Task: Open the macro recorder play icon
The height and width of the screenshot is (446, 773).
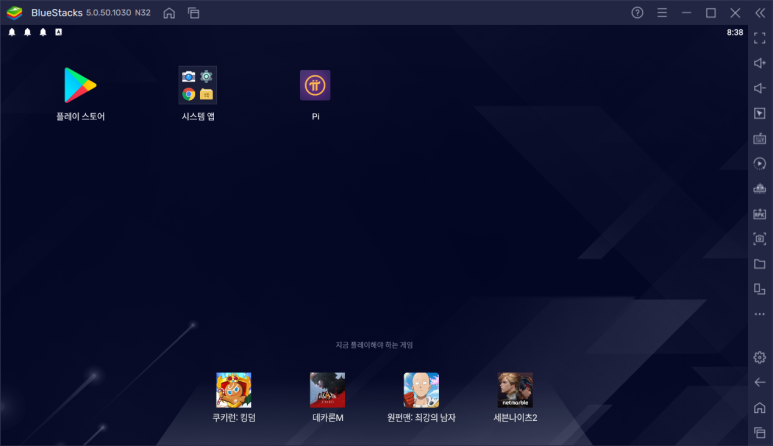Action: point(760,164)
